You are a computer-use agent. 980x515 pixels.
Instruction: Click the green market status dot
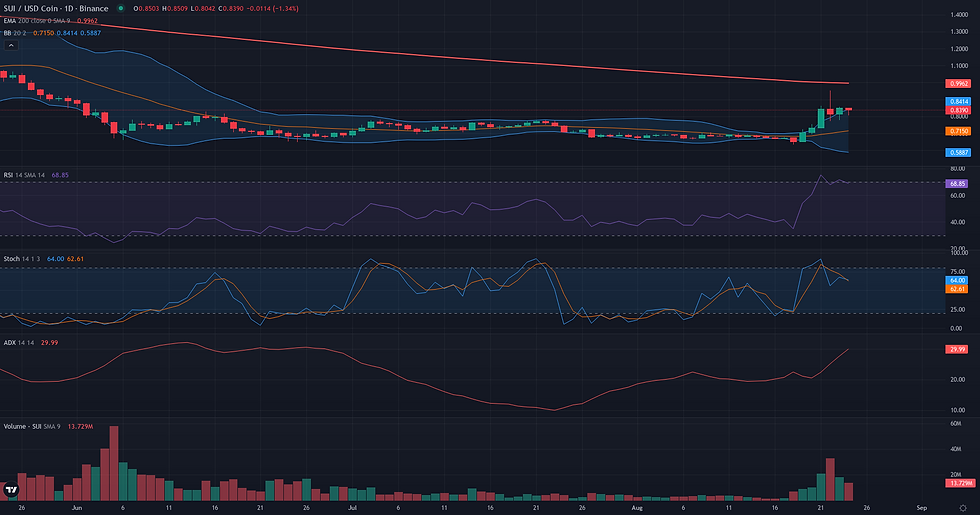coord(121,9)
